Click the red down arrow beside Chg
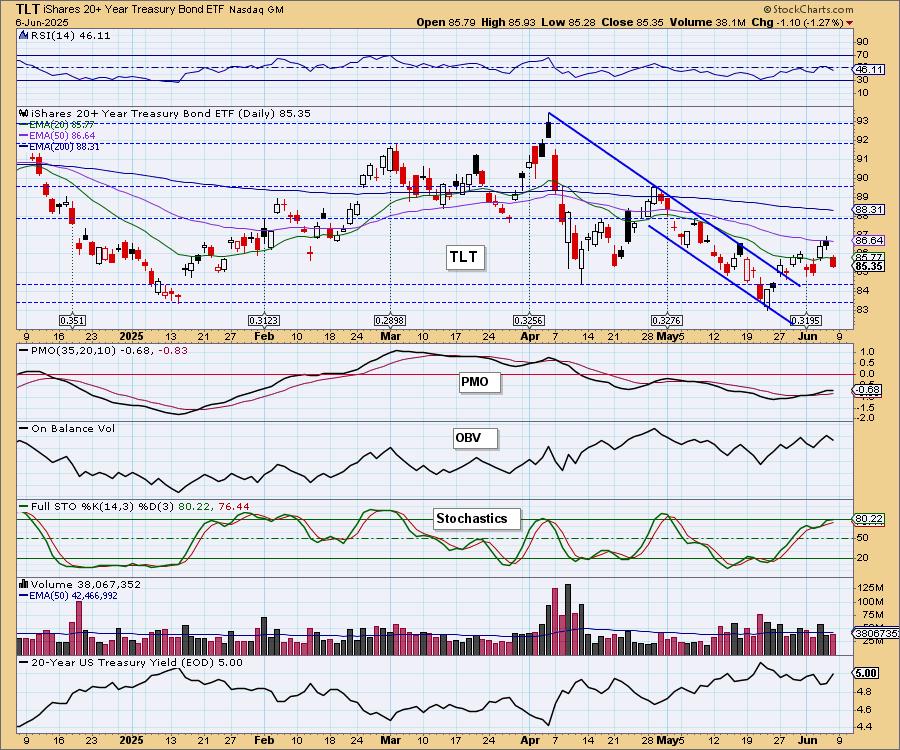 [x=849, y=23]
